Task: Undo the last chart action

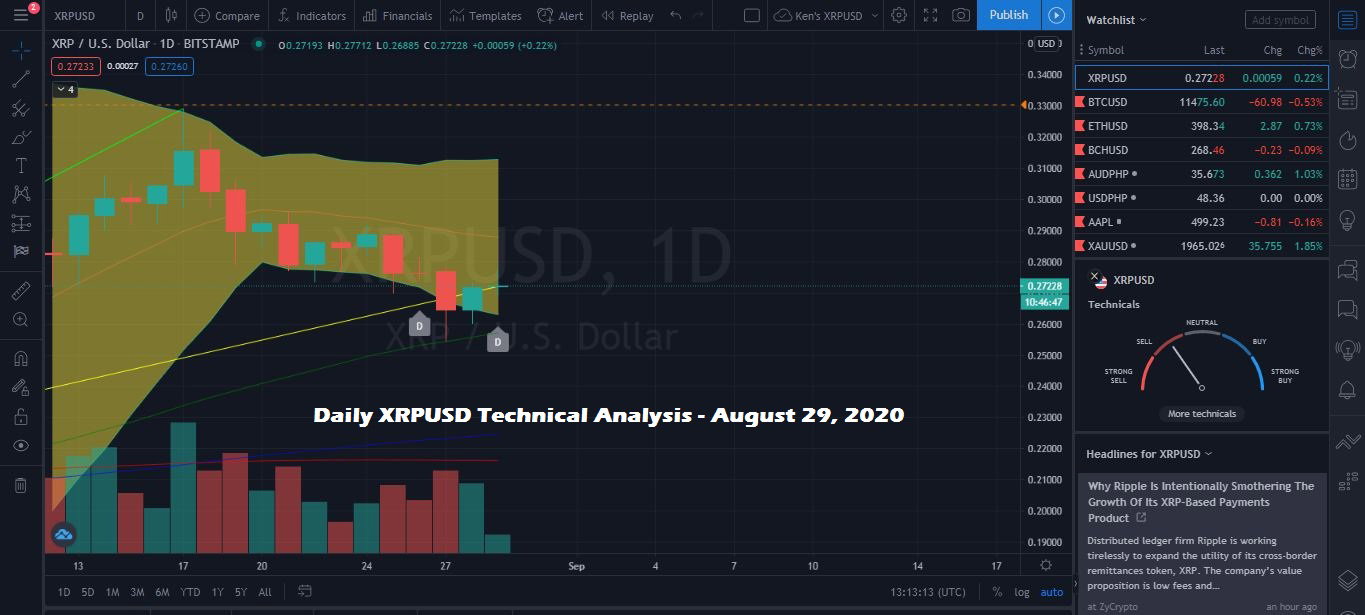Action: tap(676, 15)
